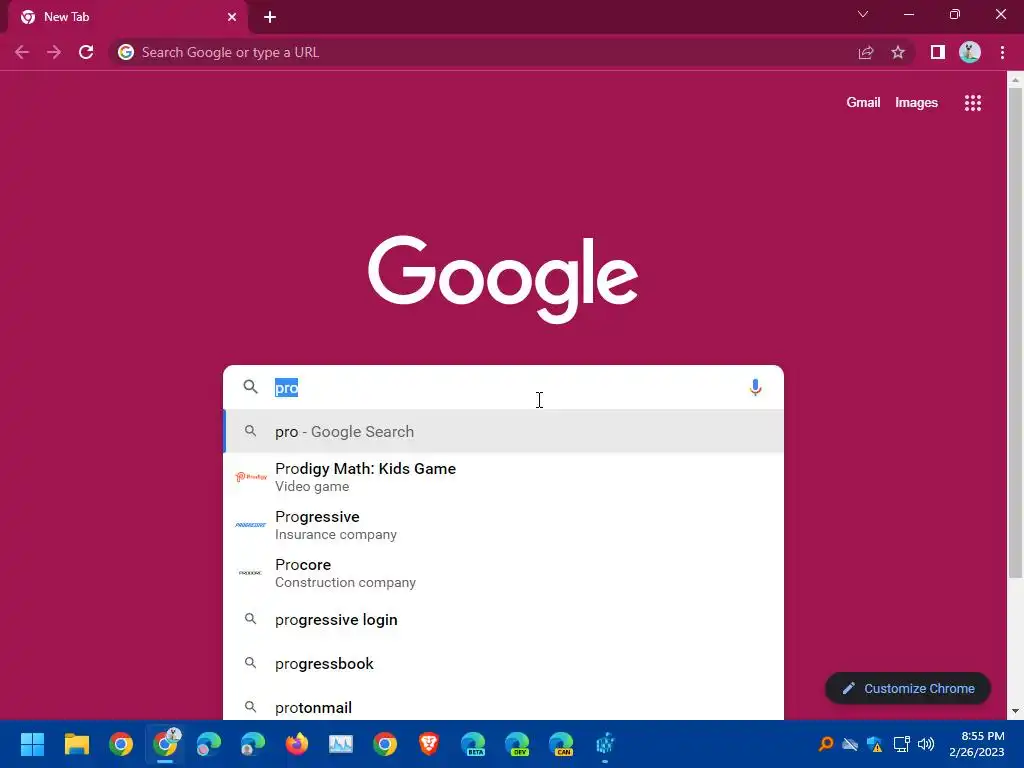Click magnifier icon in search box

[x=250, y=387]
